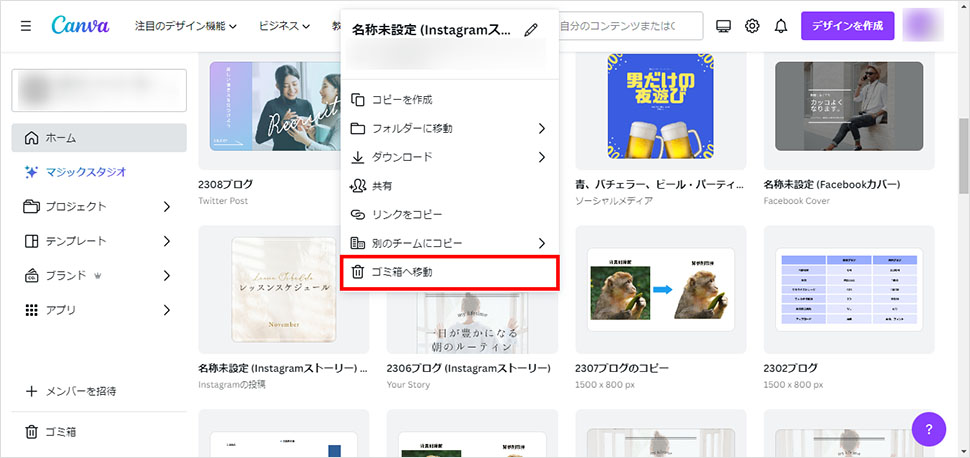Open the user profile avatar
This screenshot has height=458, width=970.
tap(923, 26)
